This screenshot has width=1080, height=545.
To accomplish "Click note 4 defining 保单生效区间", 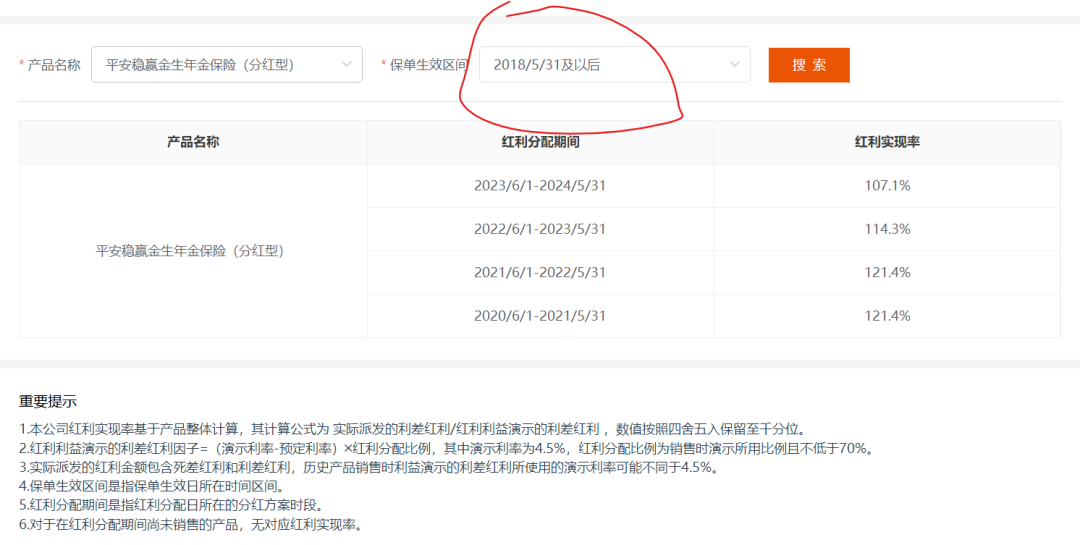I will [x=152, y=486].
